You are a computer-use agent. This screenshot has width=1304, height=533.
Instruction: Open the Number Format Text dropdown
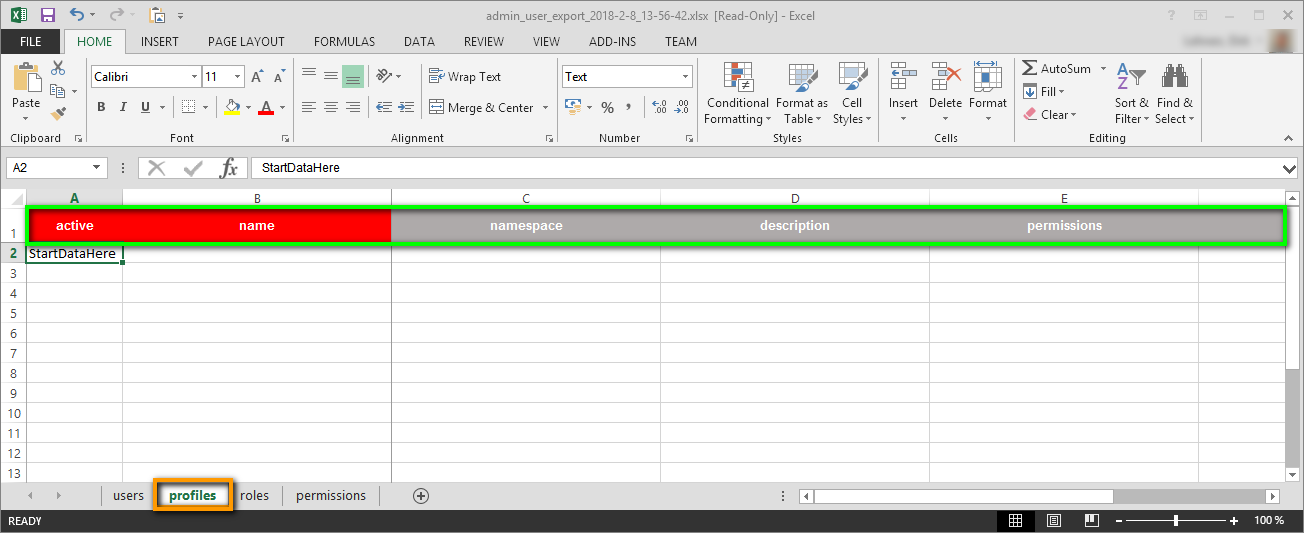[685, 77]
